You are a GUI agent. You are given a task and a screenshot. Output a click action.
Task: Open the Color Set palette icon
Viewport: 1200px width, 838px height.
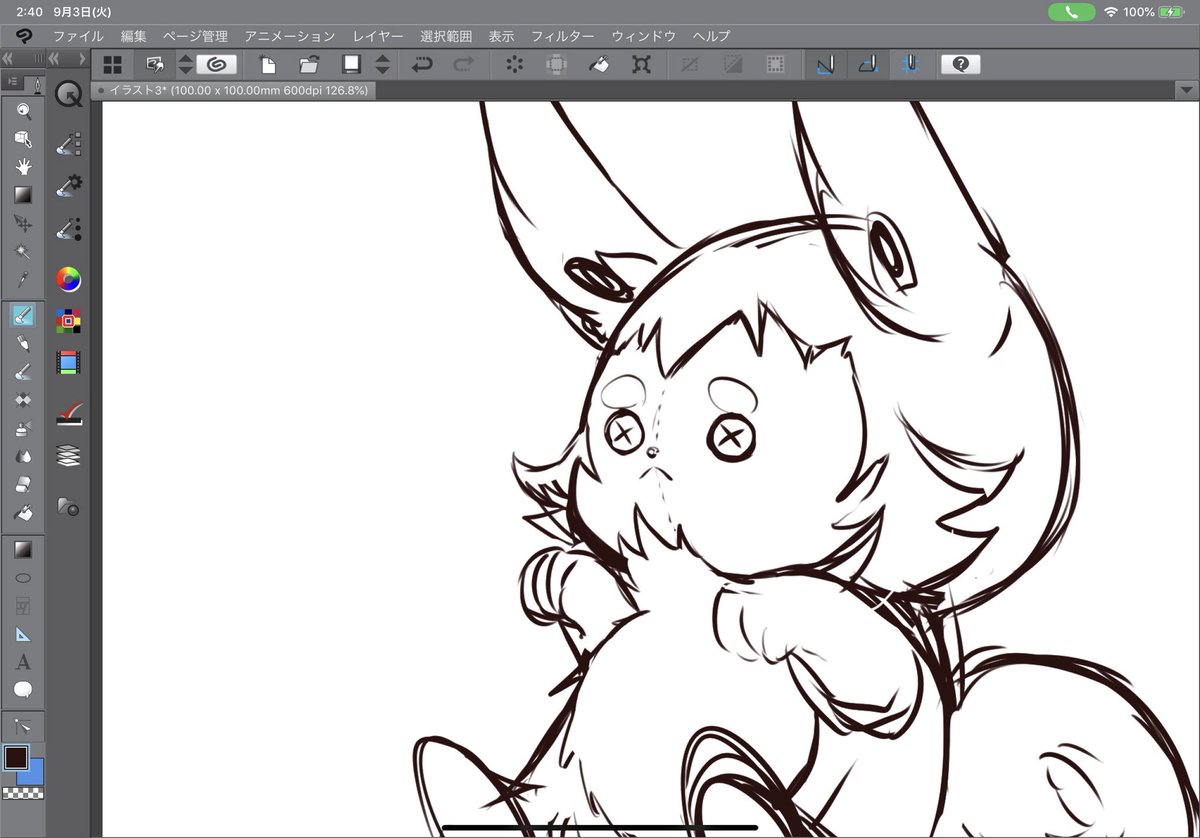click(68, 321)
